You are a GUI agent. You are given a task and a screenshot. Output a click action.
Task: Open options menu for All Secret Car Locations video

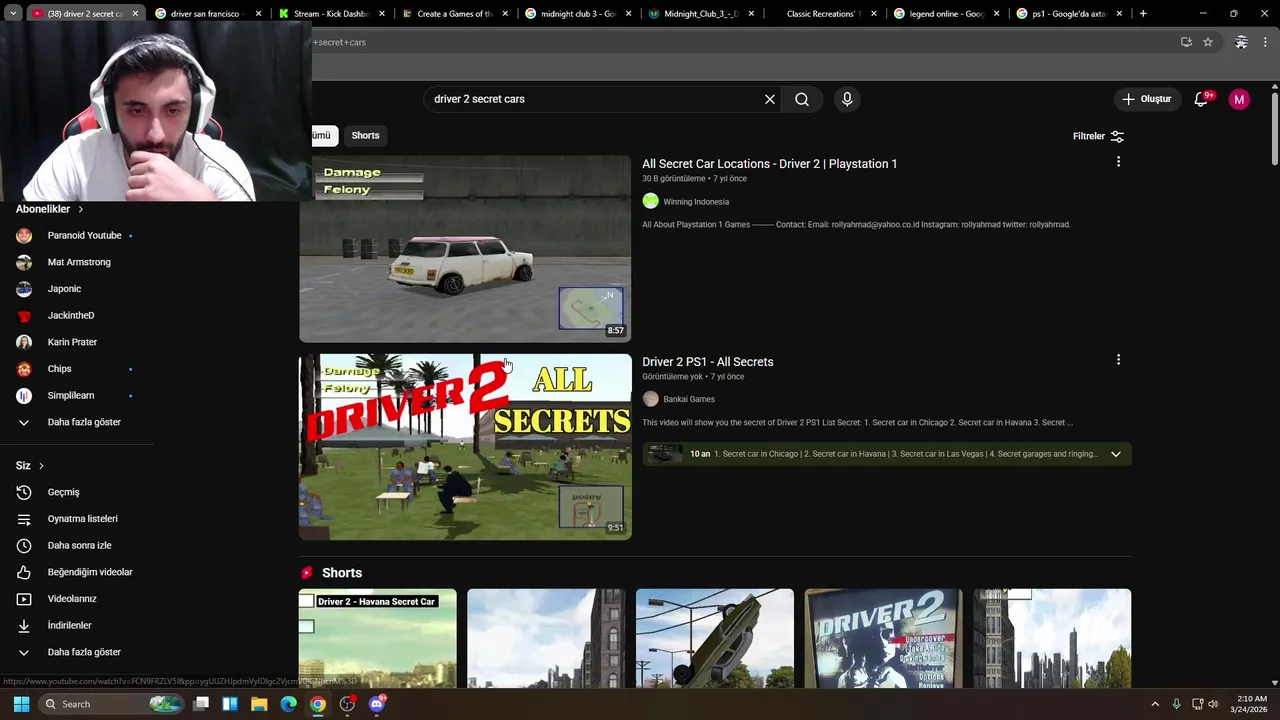click(x=1118, y=161)
